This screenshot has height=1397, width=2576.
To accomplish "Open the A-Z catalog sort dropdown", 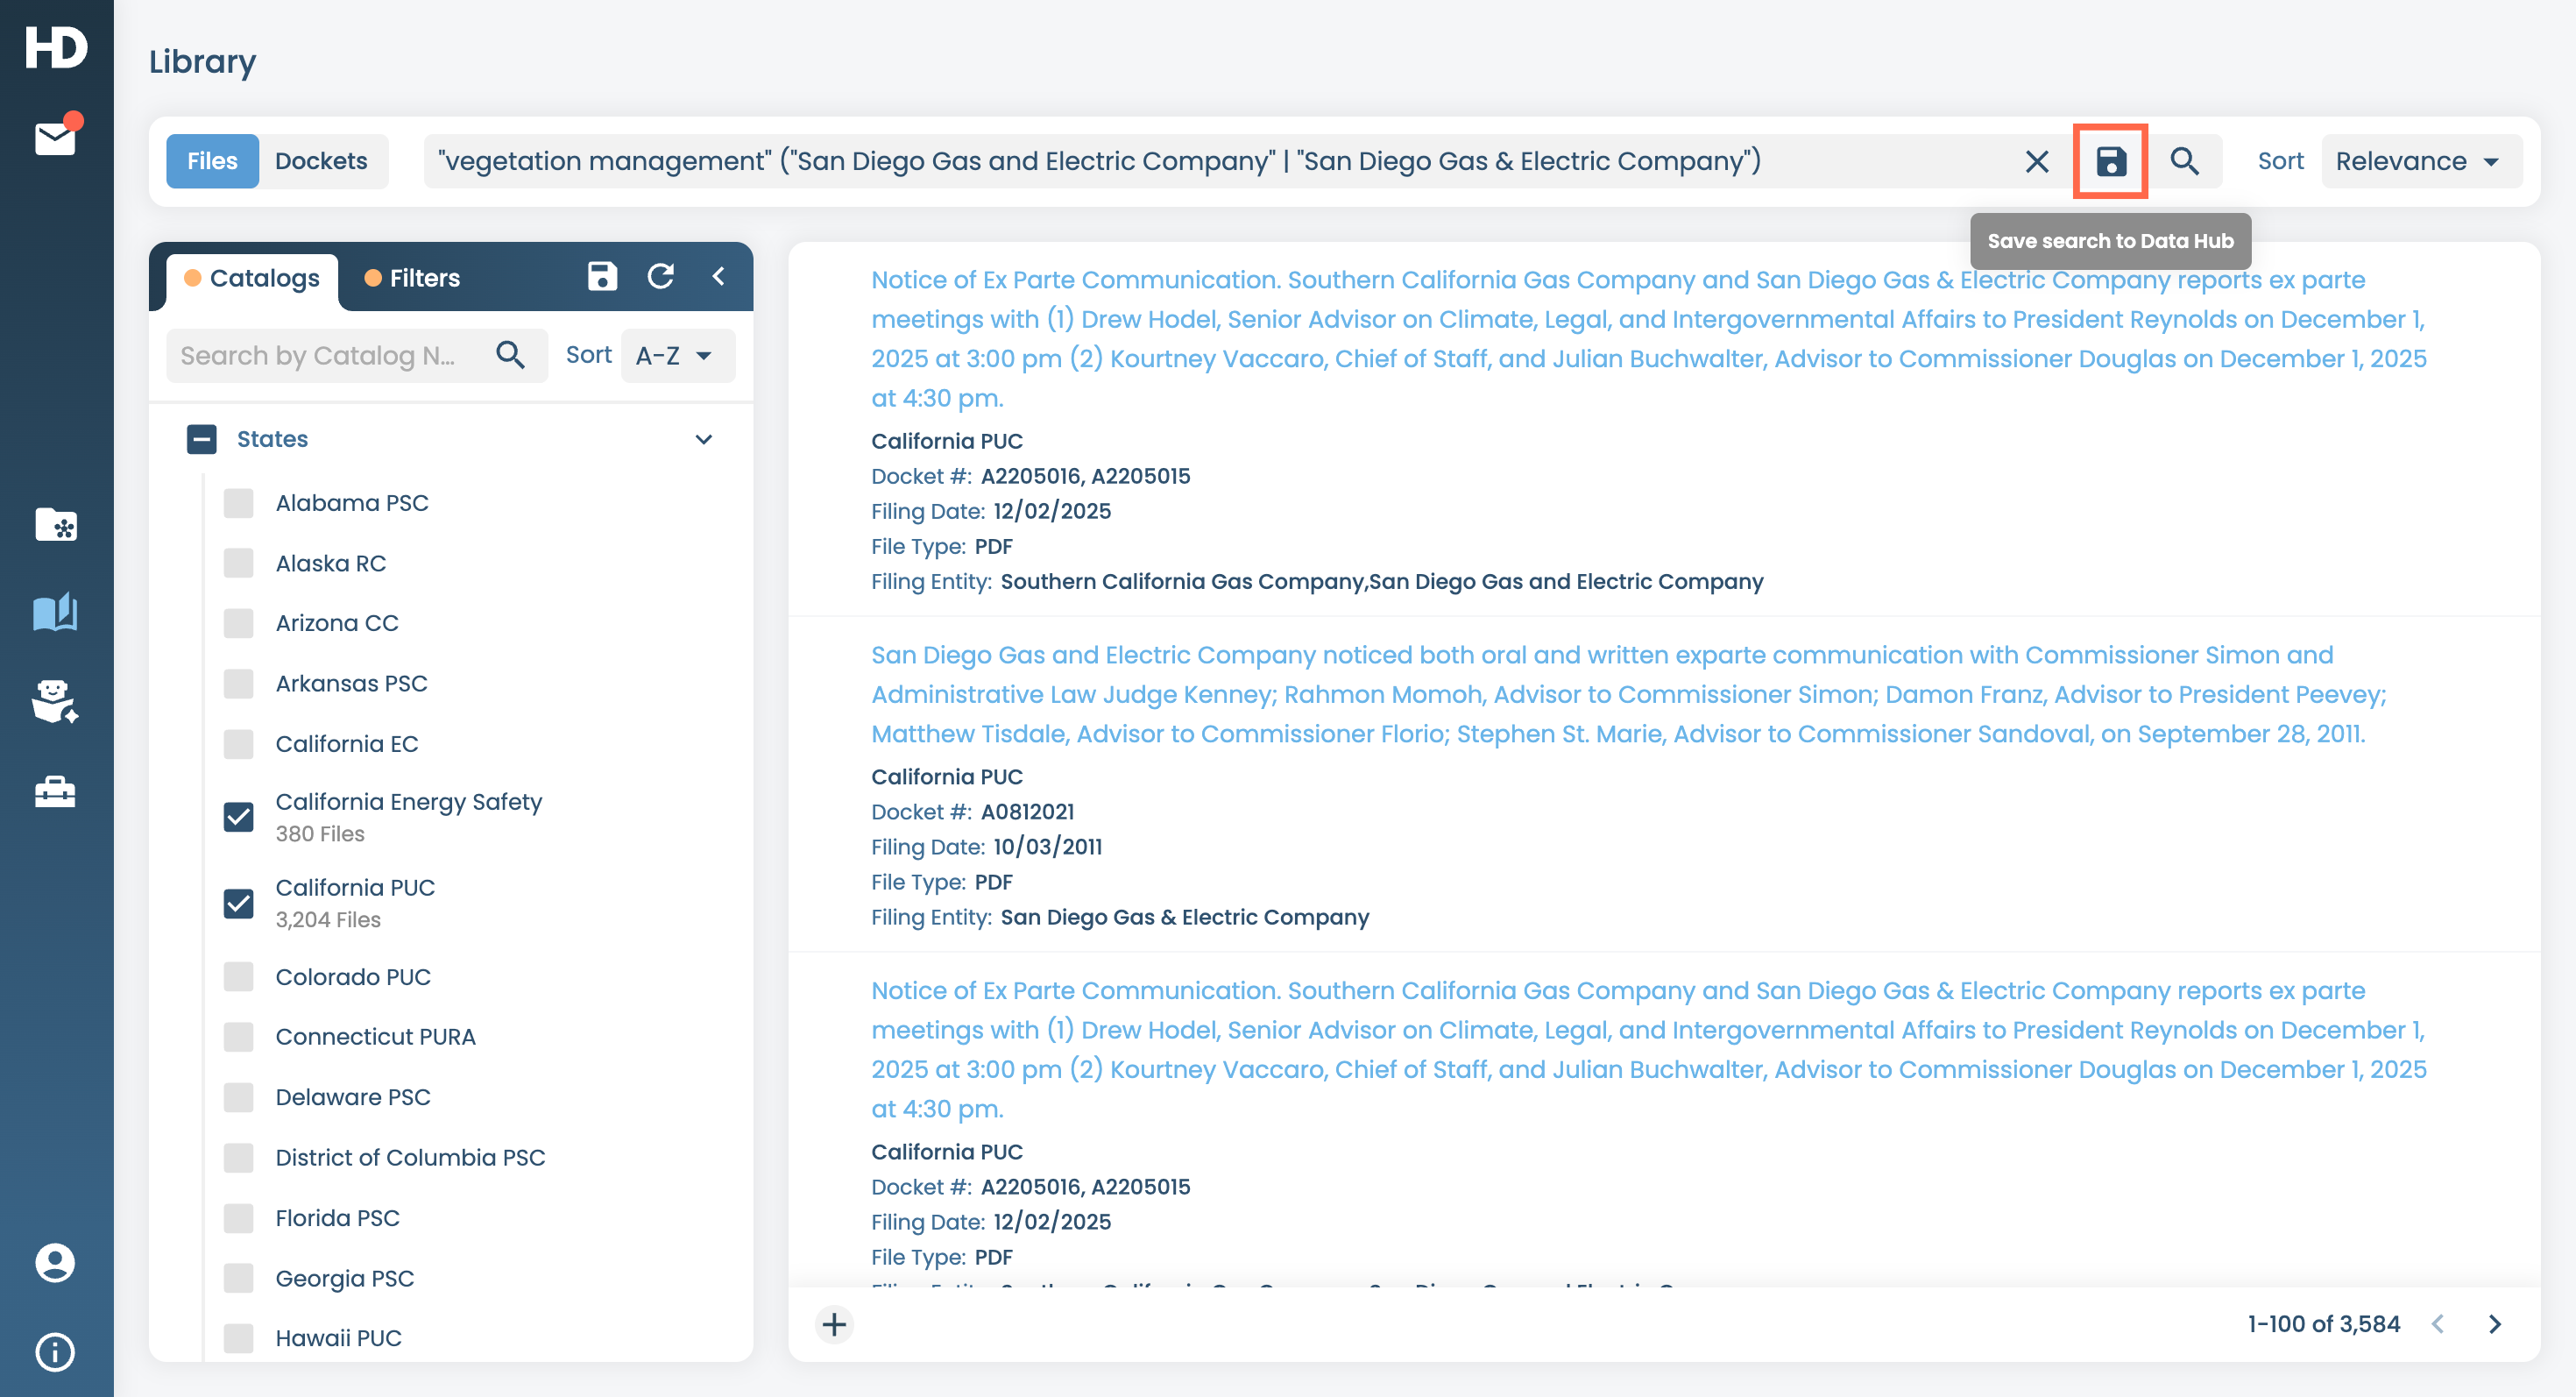I will click(x=676, y=355).
